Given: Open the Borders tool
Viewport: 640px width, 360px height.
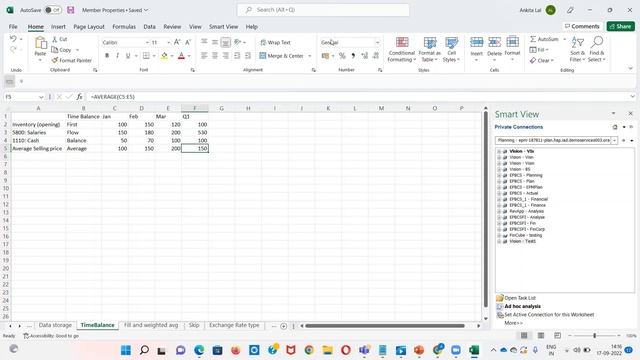Looking at the screenshot, I should pyautogui.click(x=146, y=56).
